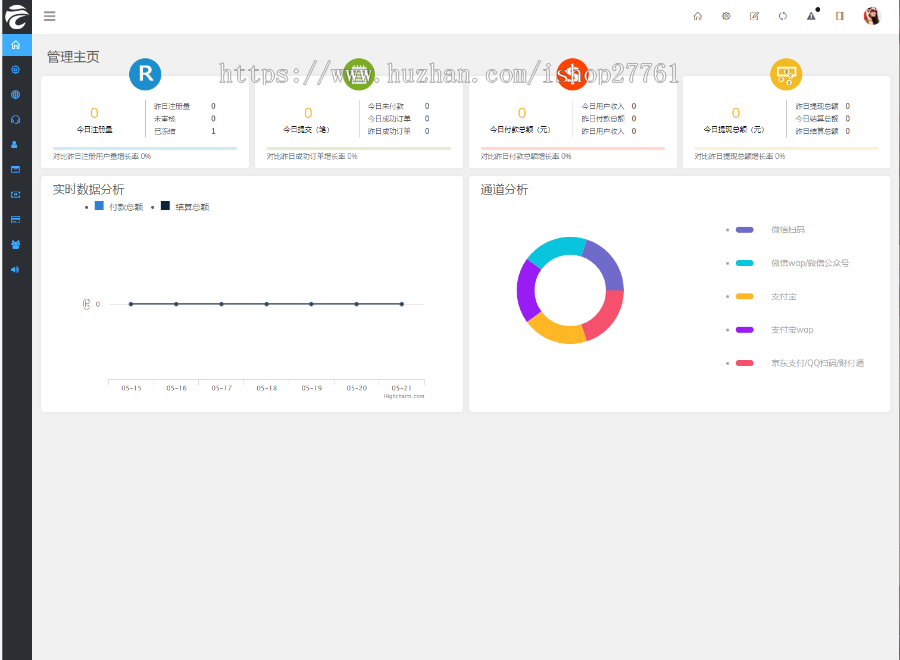Open the globe item in the sidebar
The height and width of the screenshot is (660, 900).
click(x=15, y=95)
